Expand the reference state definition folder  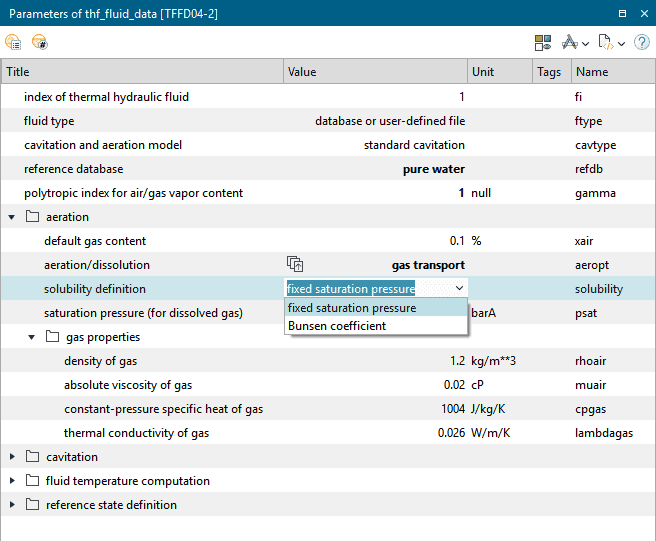(11, 505)
